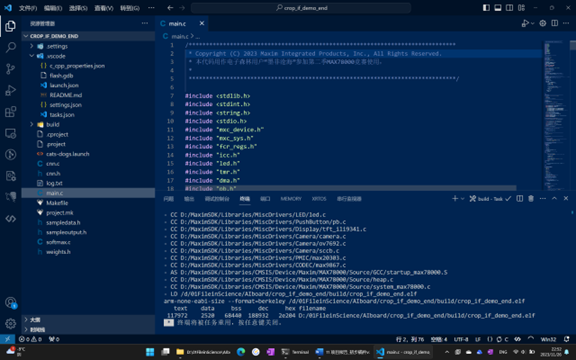Maximize the panel with the up chevron
Image resolution: width=576 pixels, height=360 pixels.
554,199
